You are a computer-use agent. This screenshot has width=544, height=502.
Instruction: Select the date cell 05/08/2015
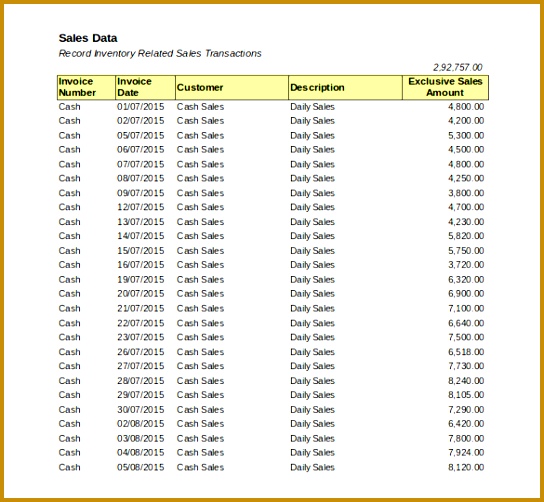(141, 467)
